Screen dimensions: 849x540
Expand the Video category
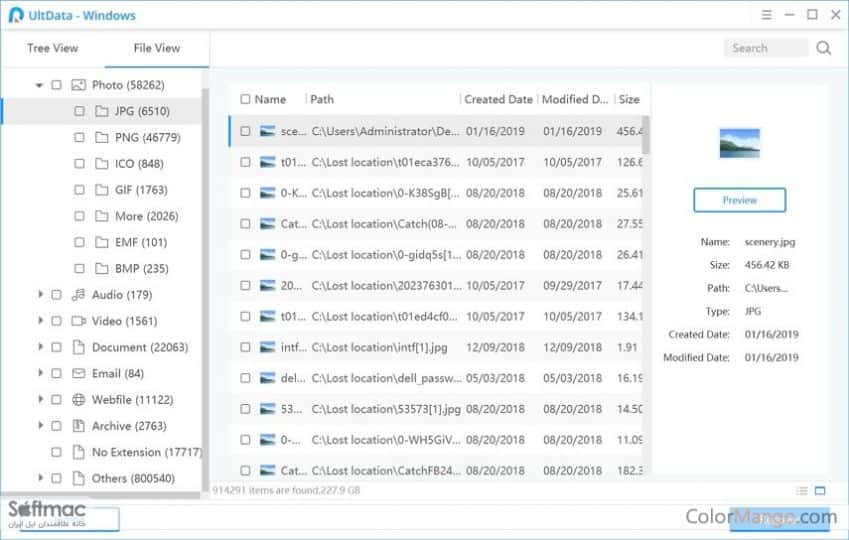coord(40,321)
